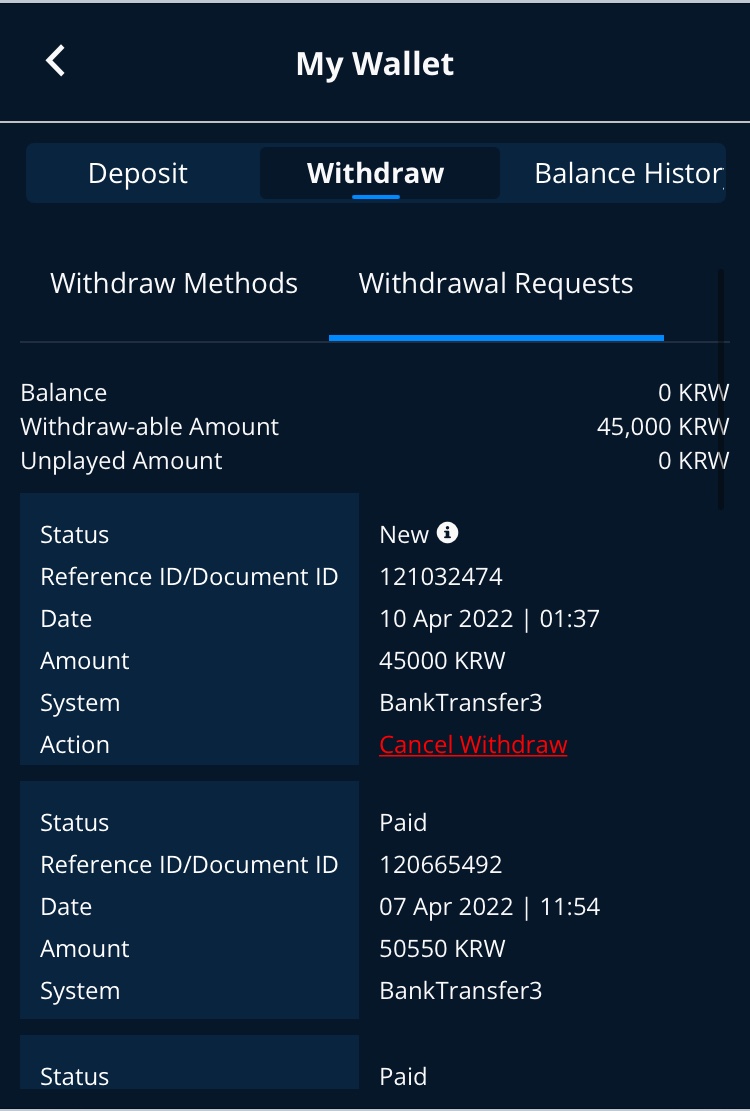Open the Balance History tab
Image resolution: width=750 pixels, height=1111 pixels.
coord(629,173)
